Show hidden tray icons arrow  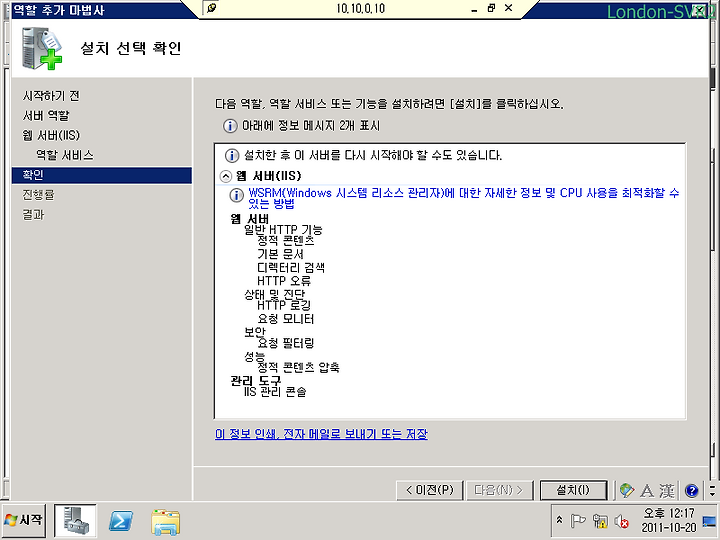point(559,520)
